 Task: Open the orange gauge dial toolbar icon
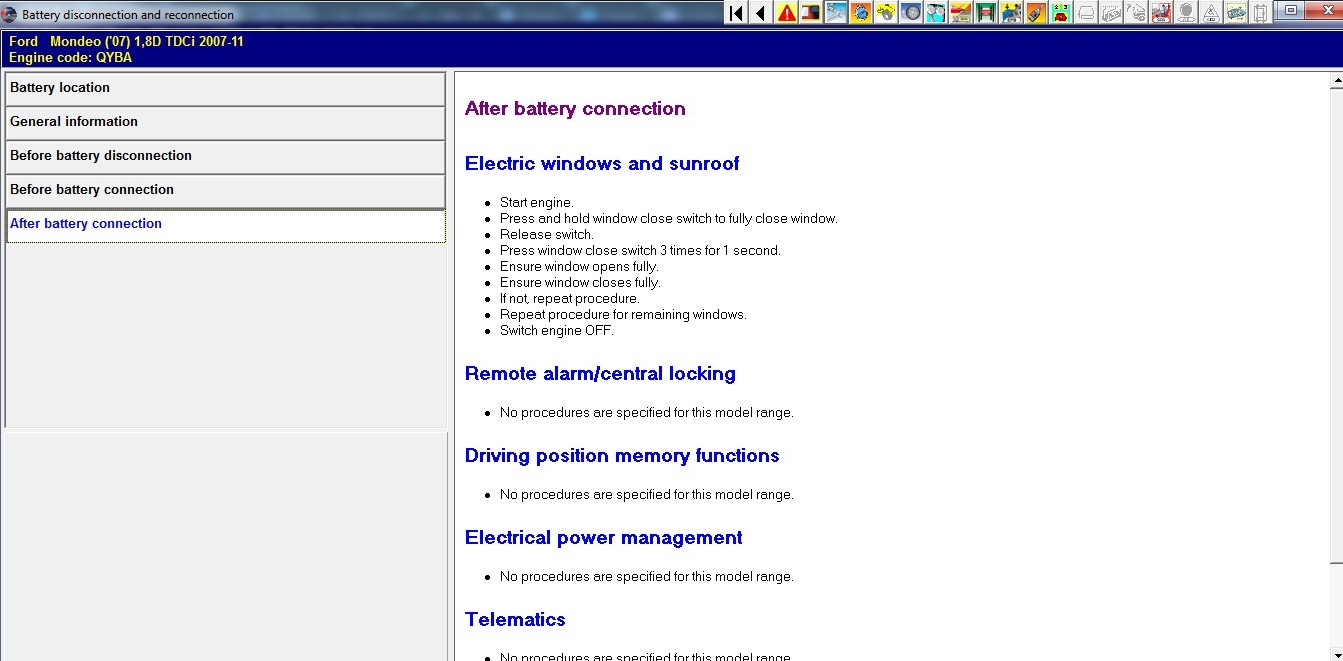point(861,13)
